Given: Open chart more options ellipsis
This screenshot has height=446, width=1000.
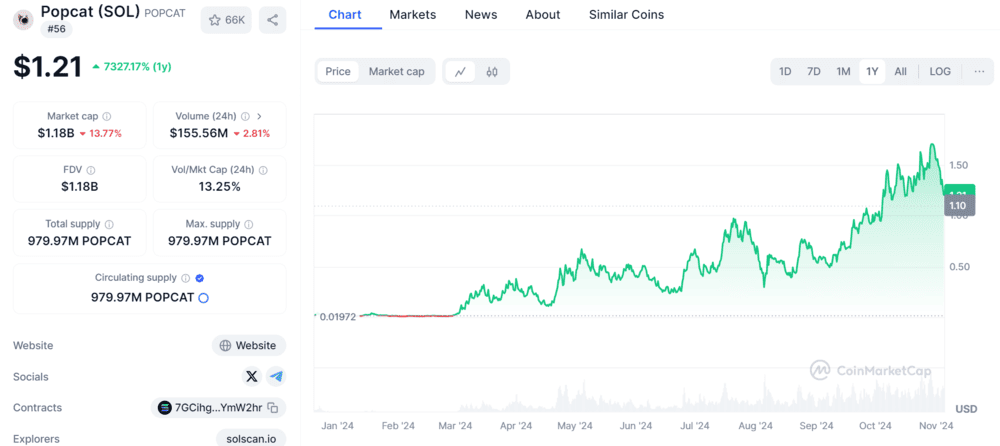Looking at the screenshot, I should [x=979, y=71].
